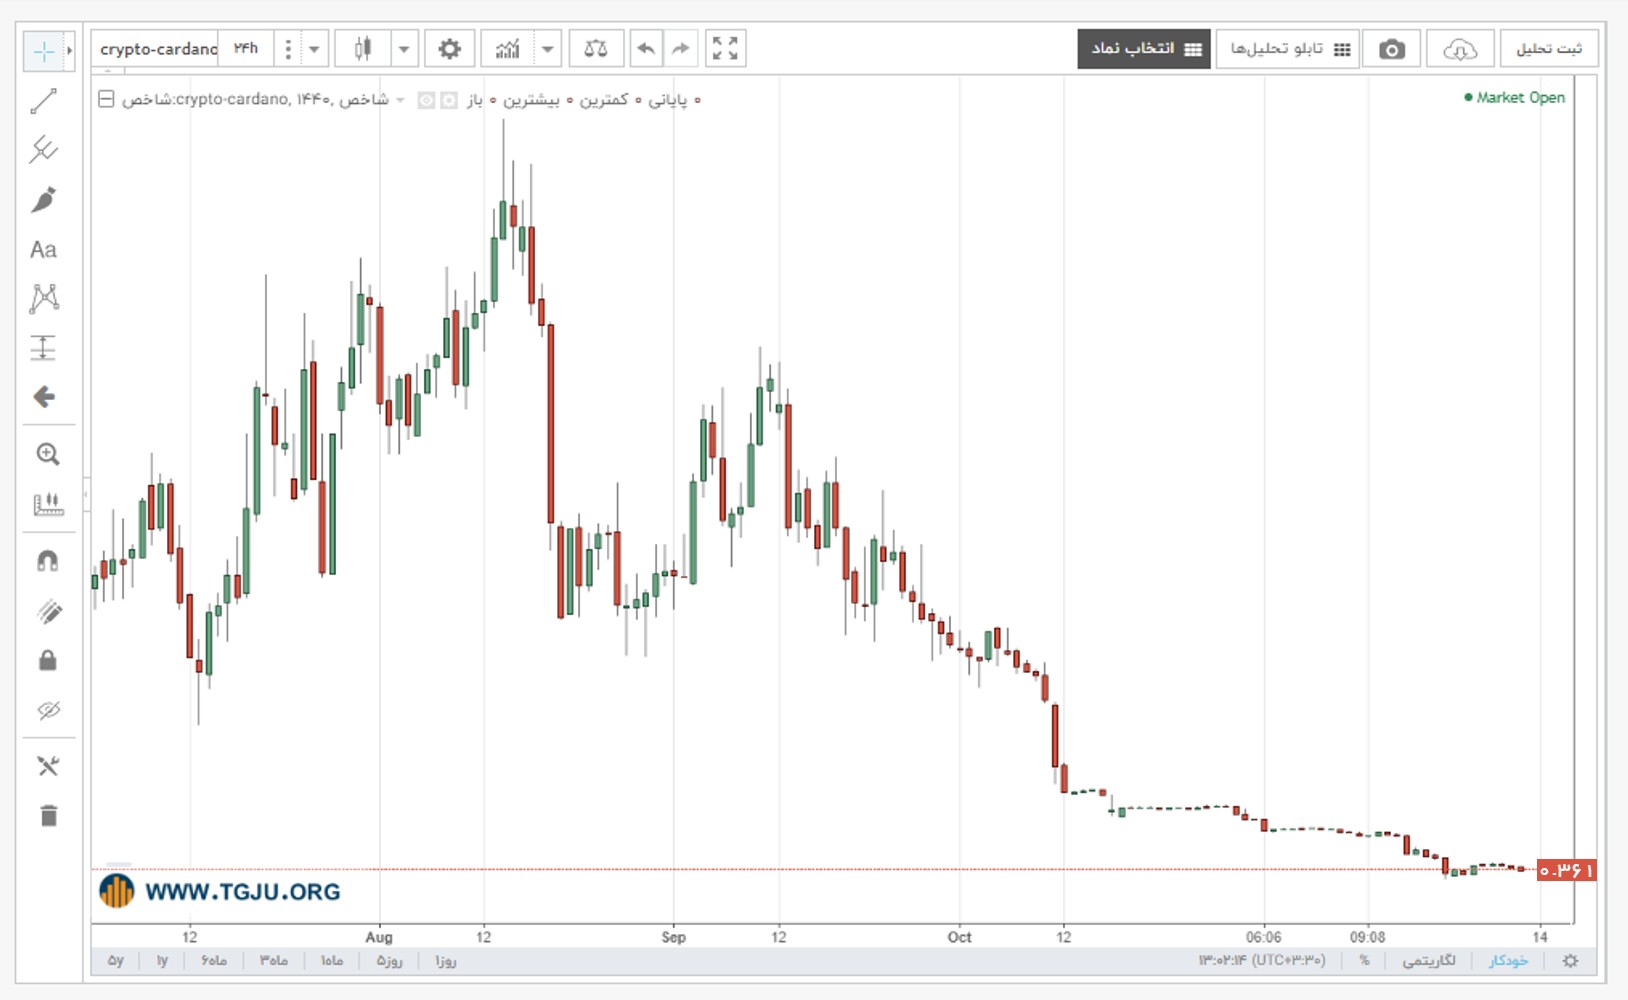Select the ۵روز time range

point(389,961)
